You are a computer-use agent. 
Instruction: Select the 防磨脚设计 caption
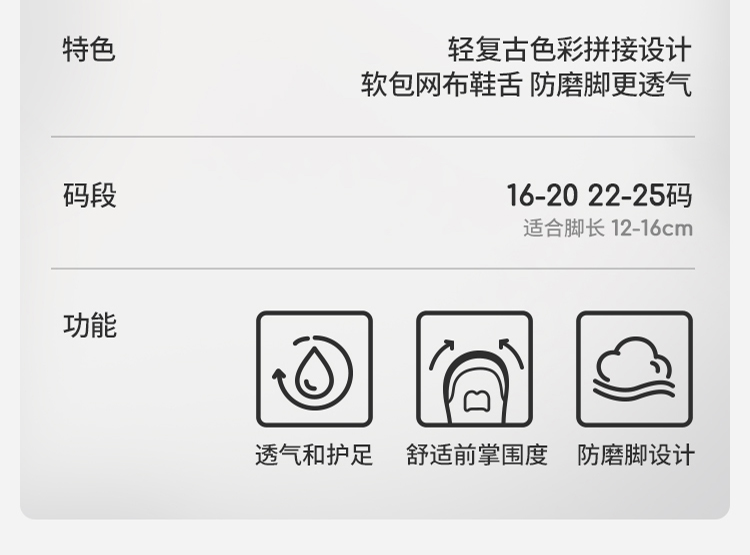636,455
